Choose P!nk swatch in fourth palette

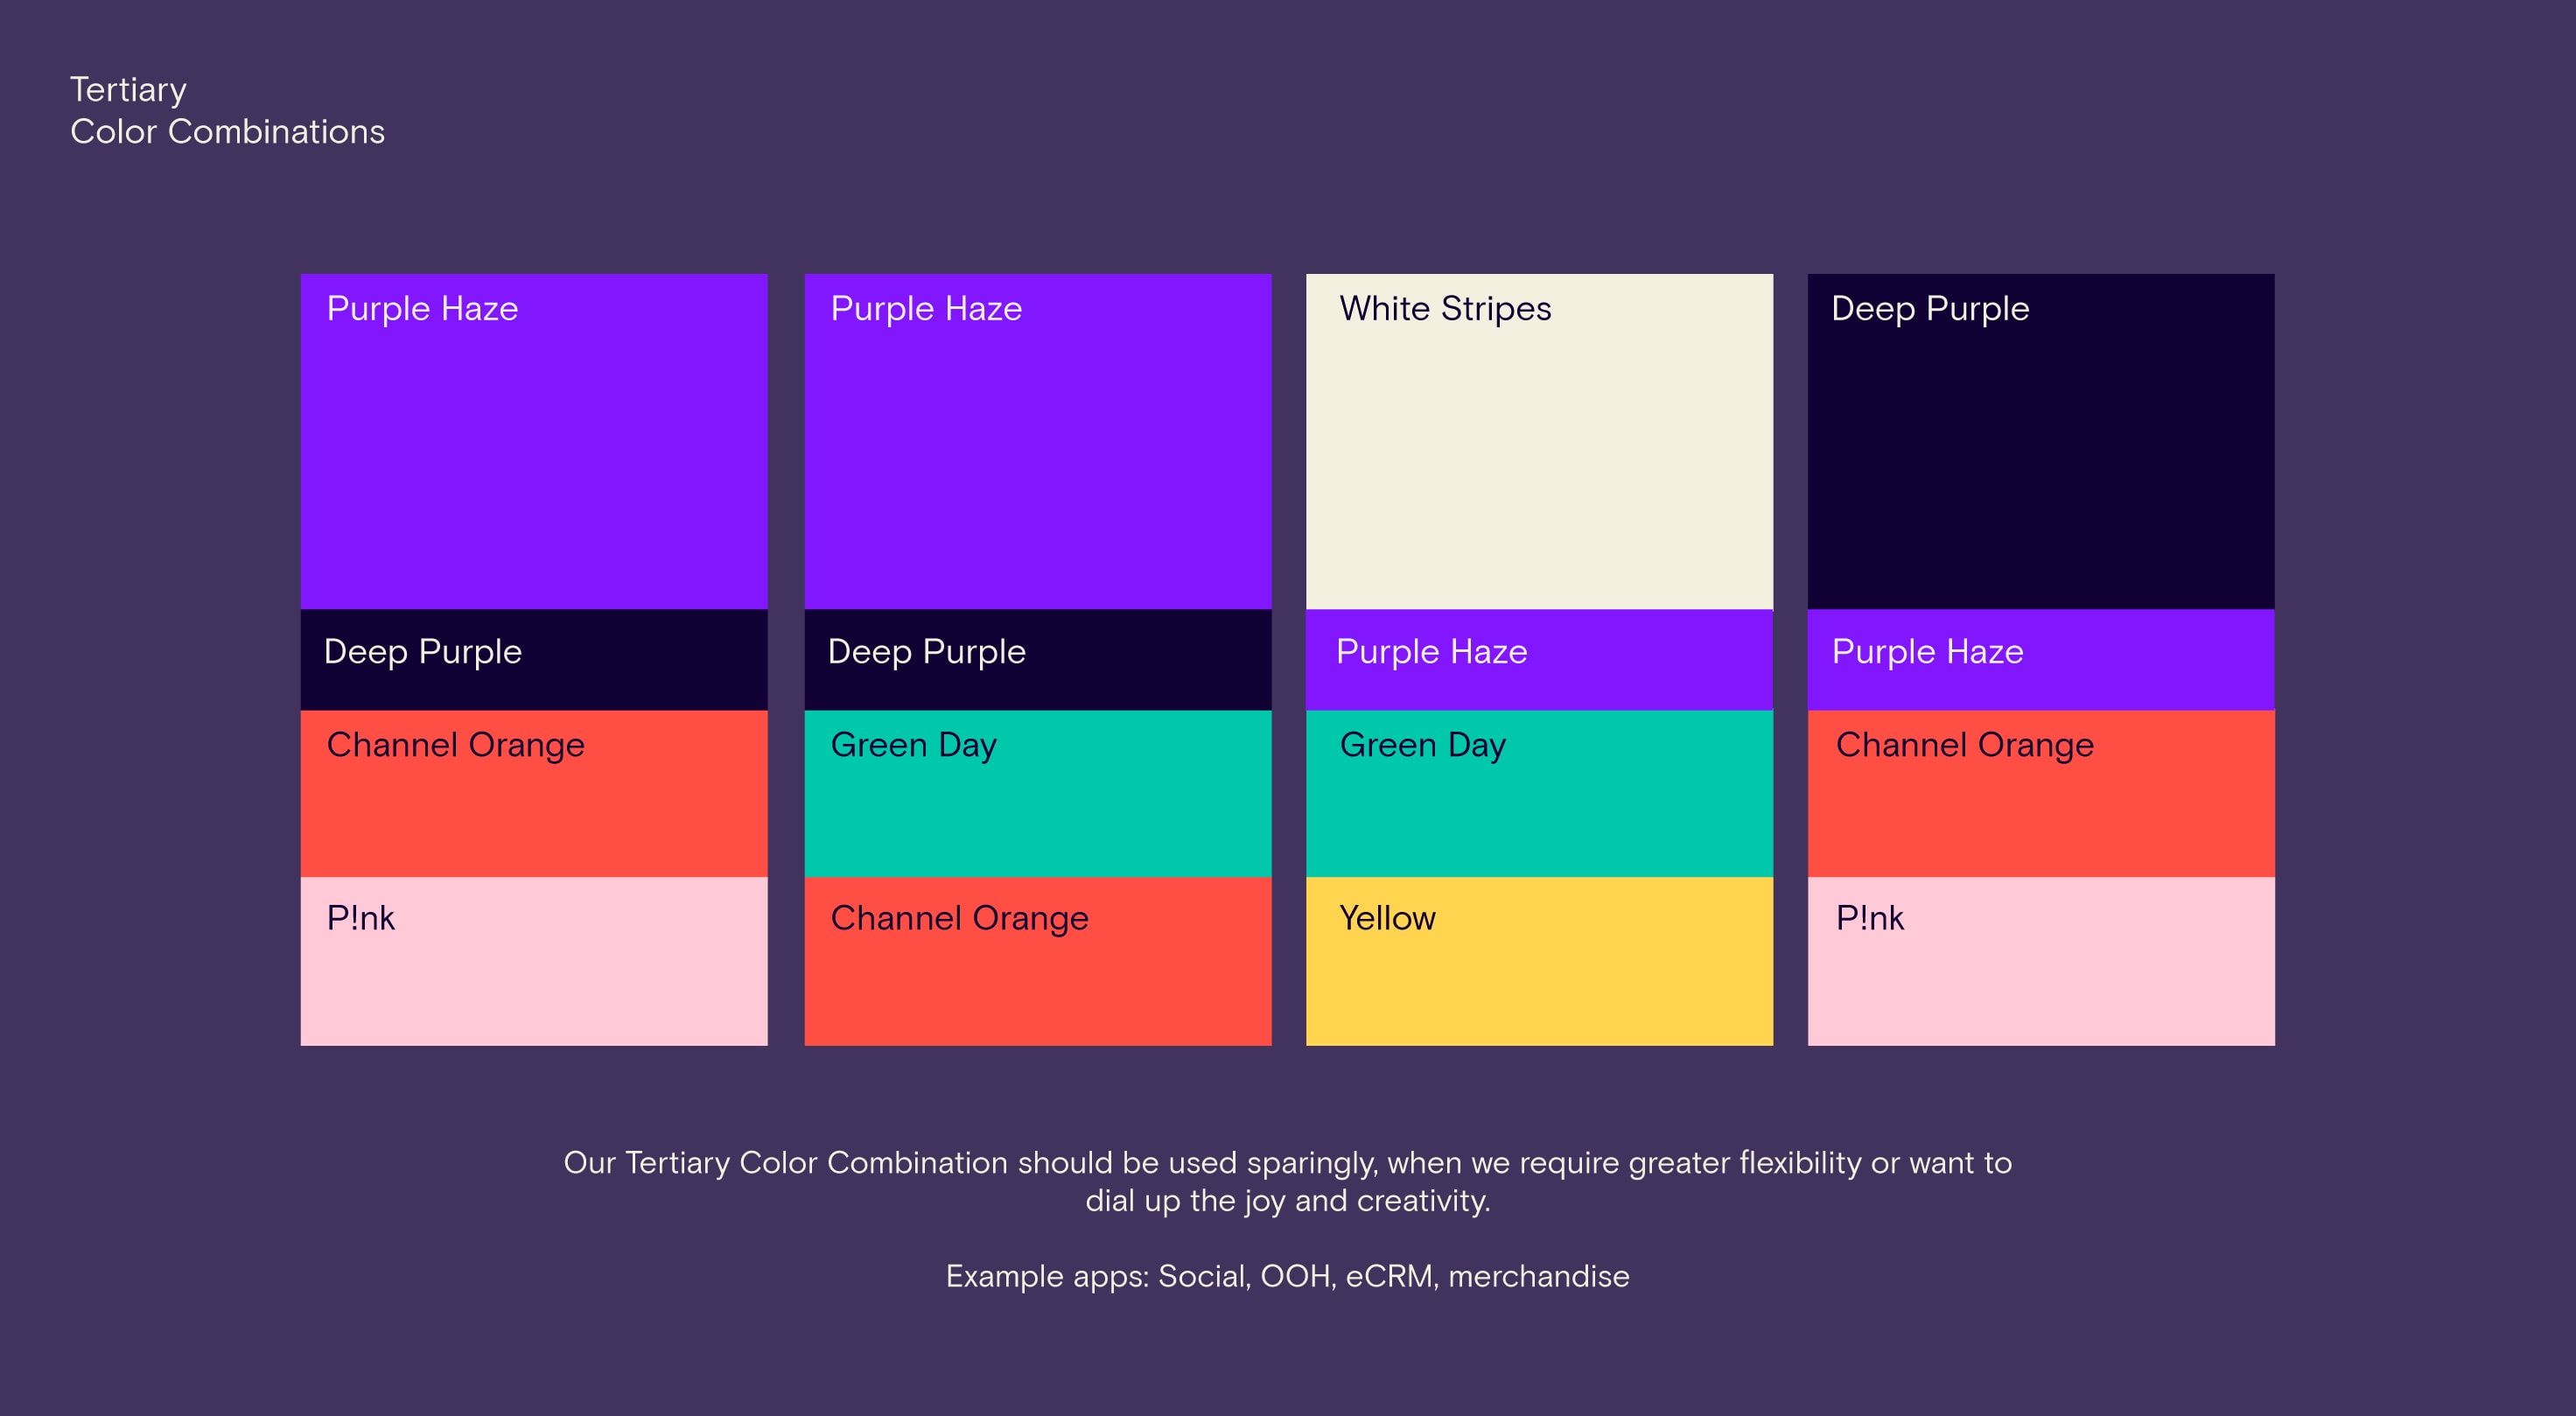pyautogui.click(x=2040, y=962)
